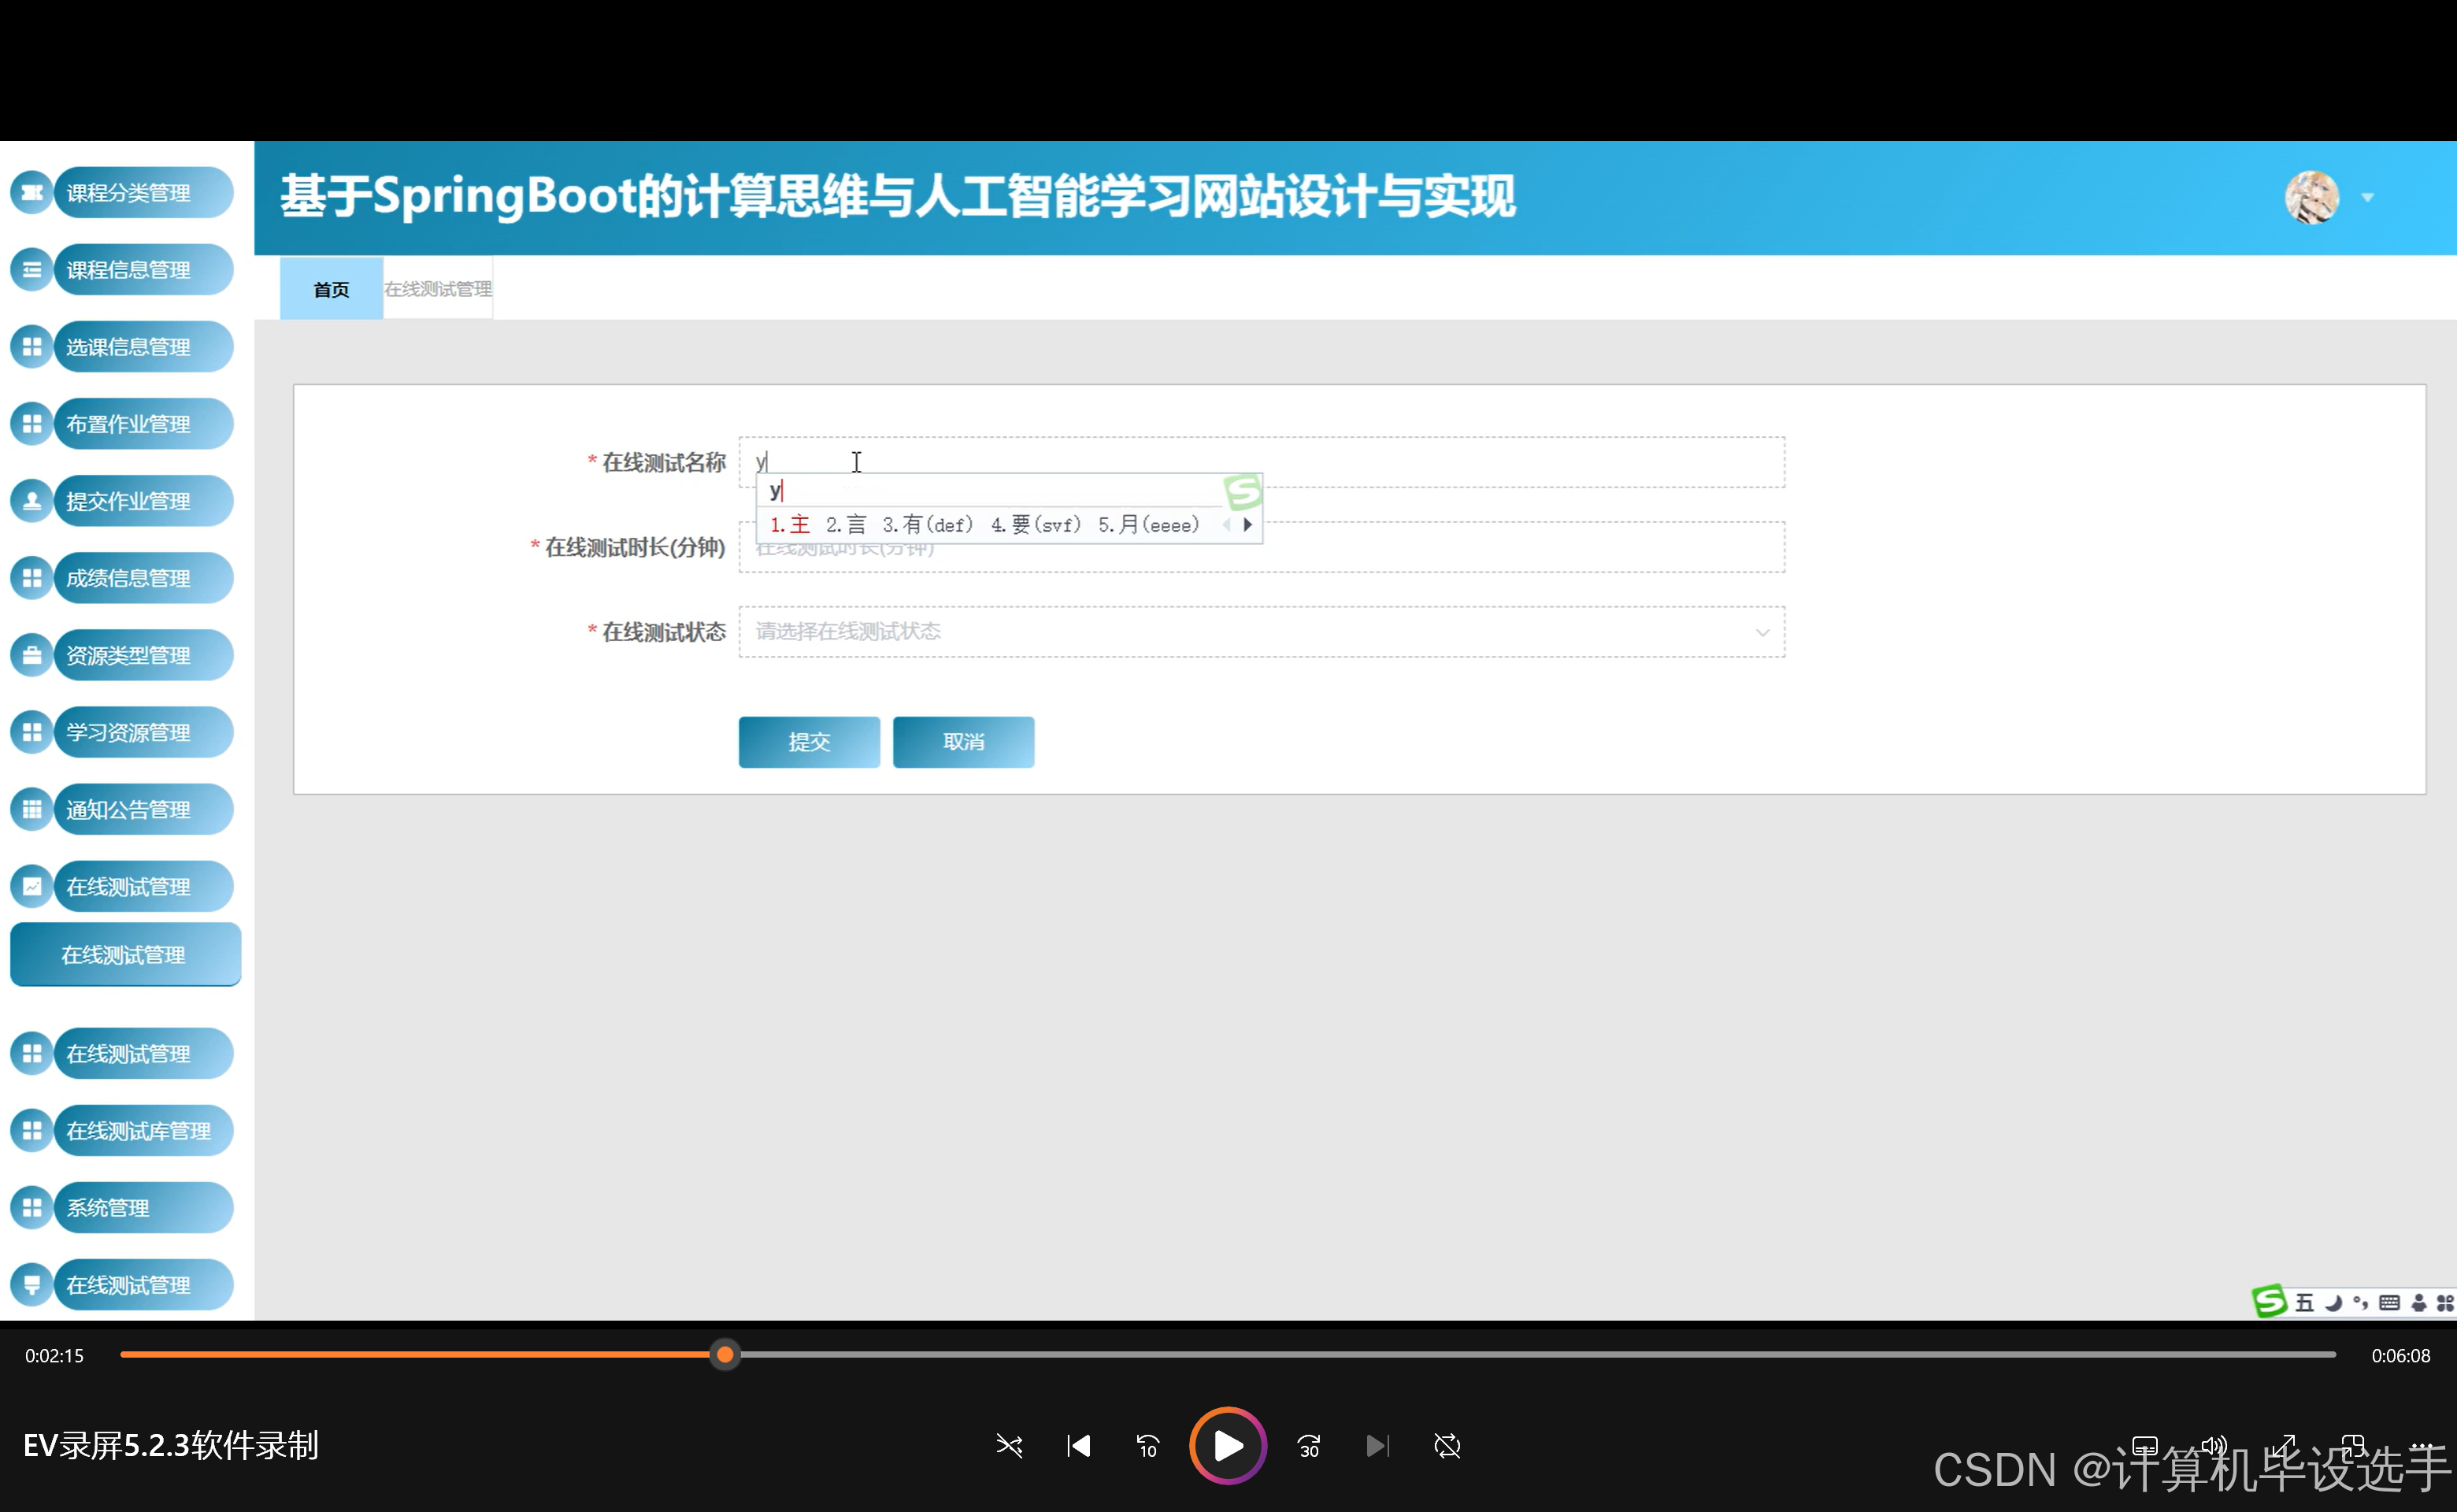Click the 在线测试库管理 sidebar icon
The width and height of the screenshot is (2457, 1512).
pyautogui.click(x=32, y=1130)
